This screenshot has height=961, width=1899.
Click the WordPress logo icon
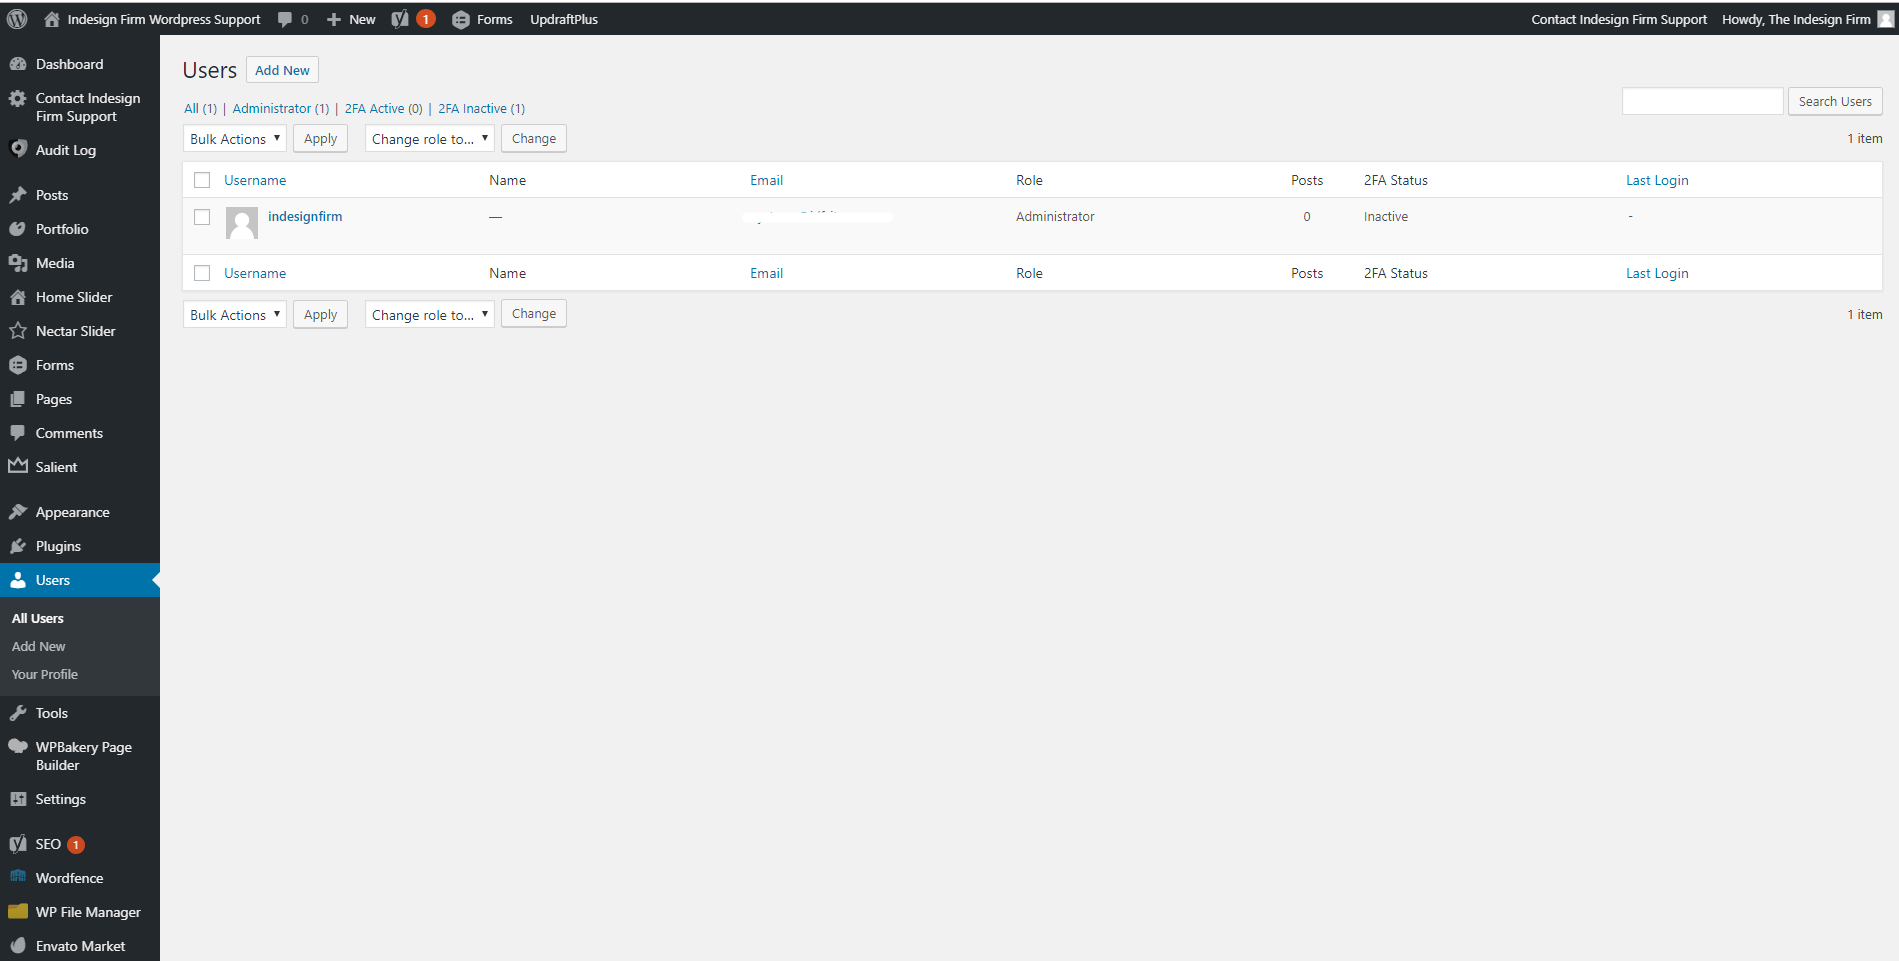[17, 19]
